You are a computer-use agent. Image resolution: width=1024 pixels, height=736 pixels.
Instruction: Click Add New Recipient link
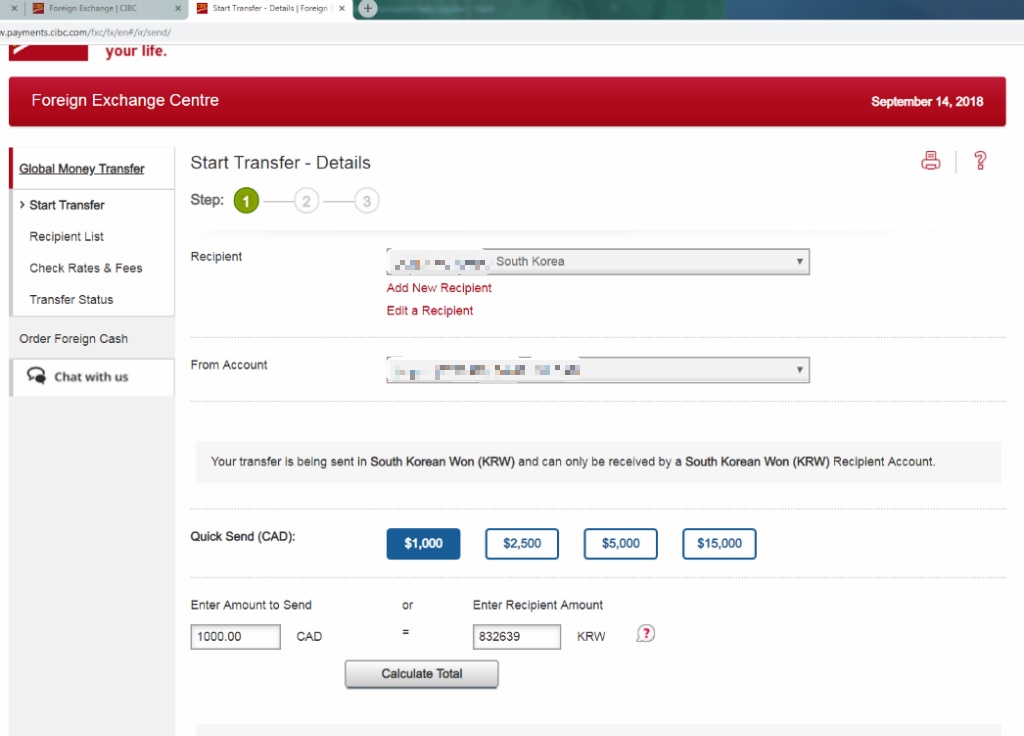point(439,288)
